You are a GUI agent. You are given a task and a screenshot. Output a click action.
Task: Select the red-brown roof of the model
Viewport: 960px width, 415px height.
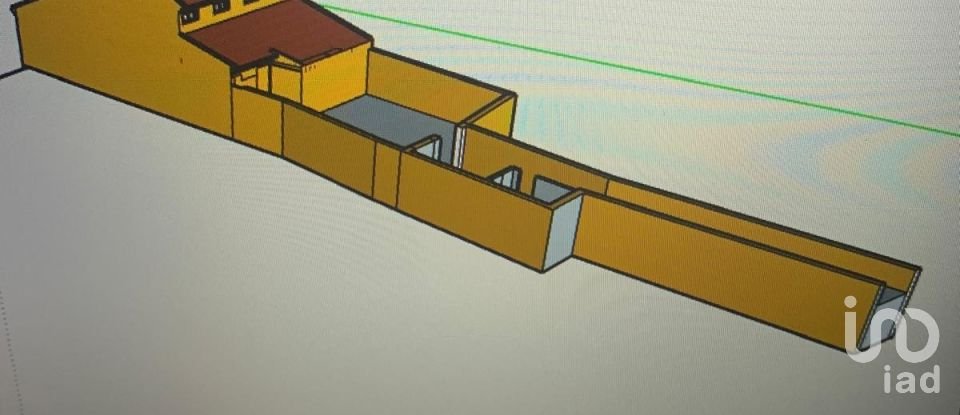(279, 34)
